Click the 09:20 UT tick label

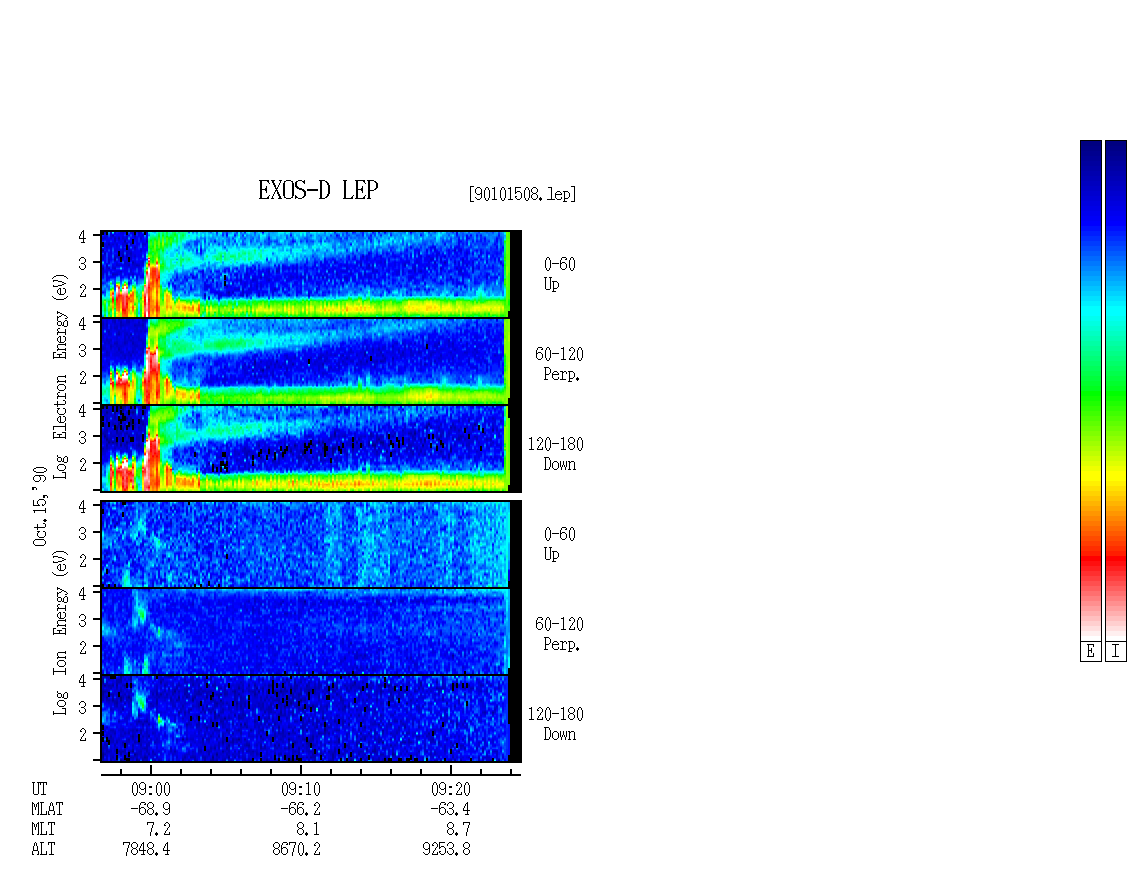click(450, 789)
